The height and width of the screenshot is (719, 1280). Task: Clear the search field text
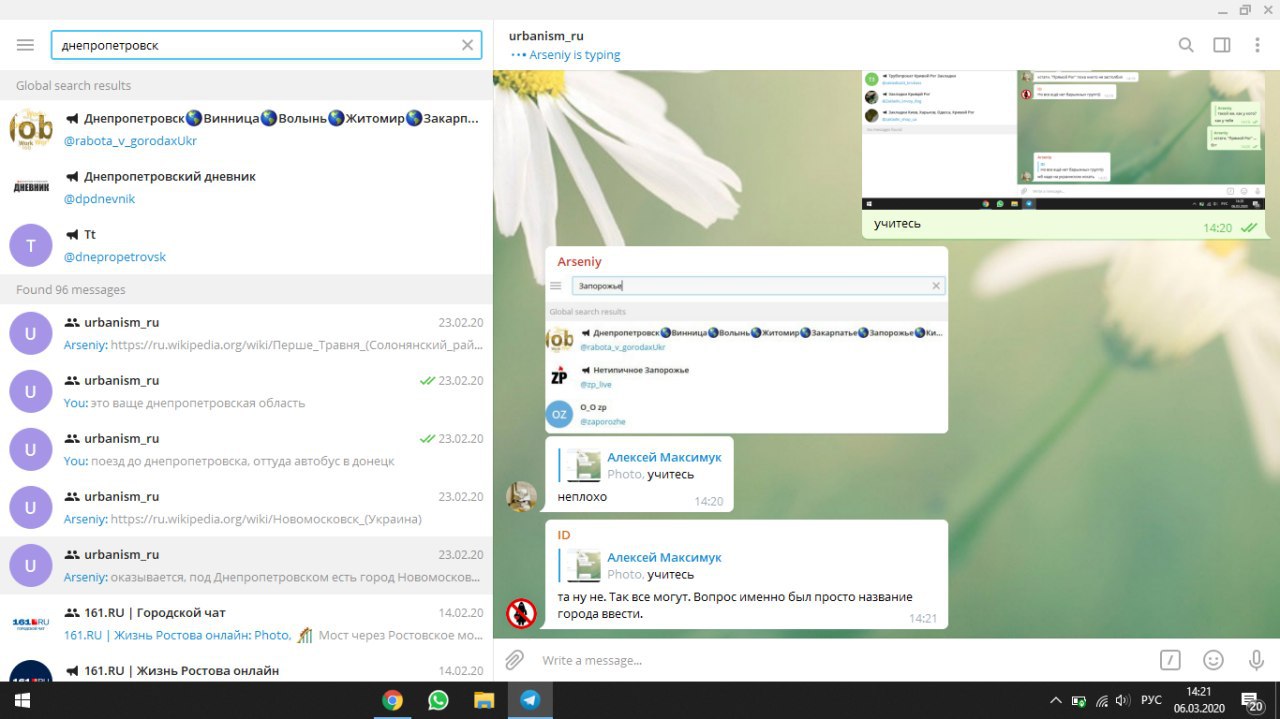click(x=467, y=45)
